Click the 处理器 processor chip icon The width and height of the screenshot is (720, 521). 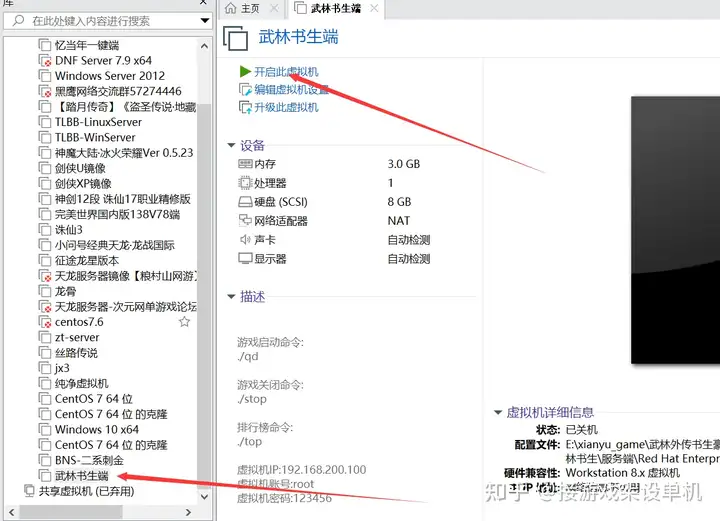(x=245, y=183)
